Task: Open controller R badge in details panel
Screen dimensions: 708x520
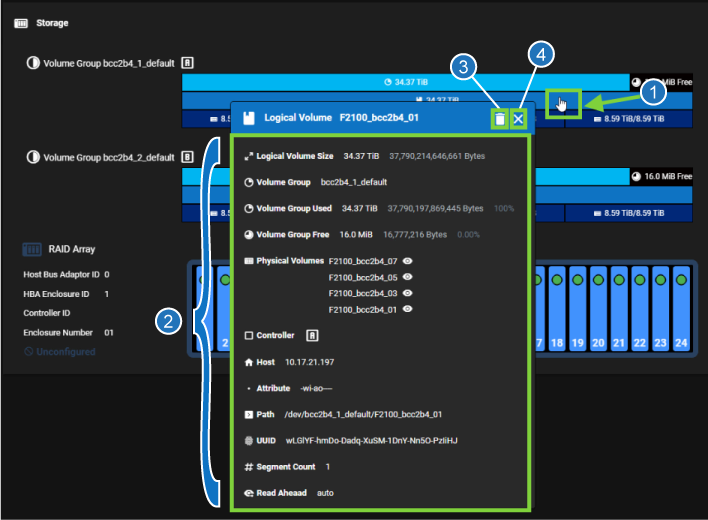Action: 312,336
